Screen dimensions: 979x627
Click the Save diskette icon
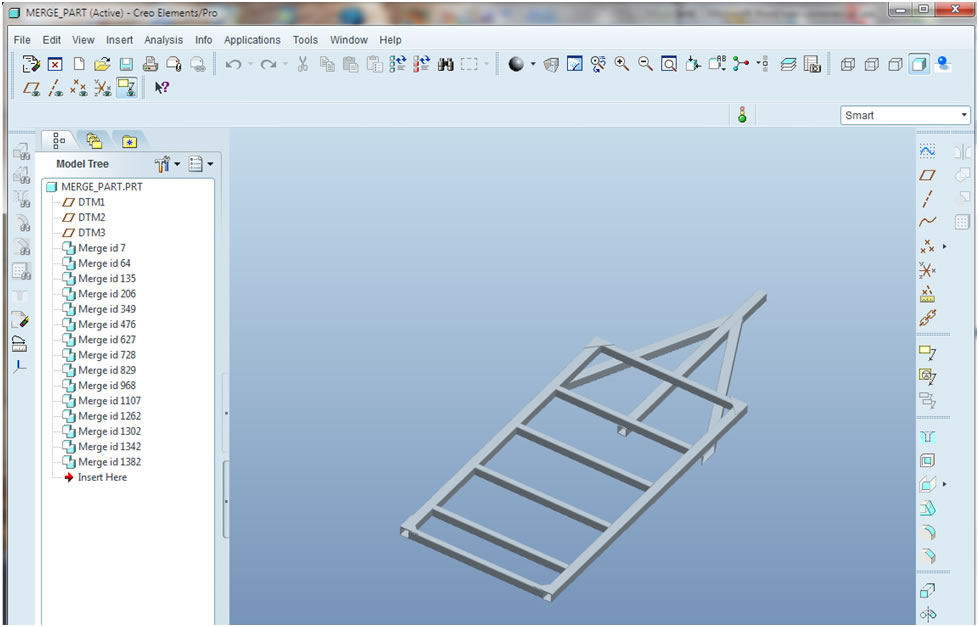126,64
